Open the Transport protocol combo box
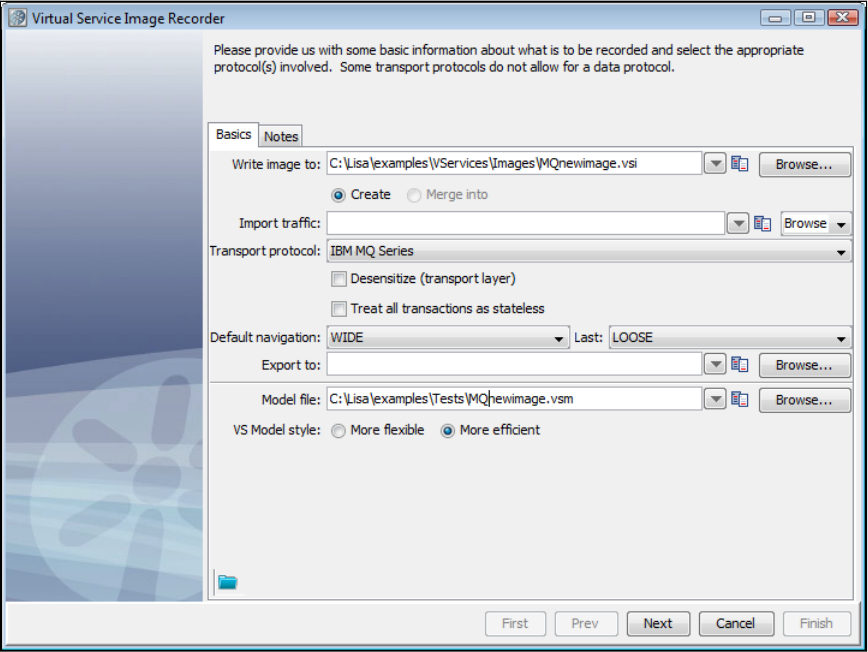This screenshot has height=652, width=868. (590, 251)
